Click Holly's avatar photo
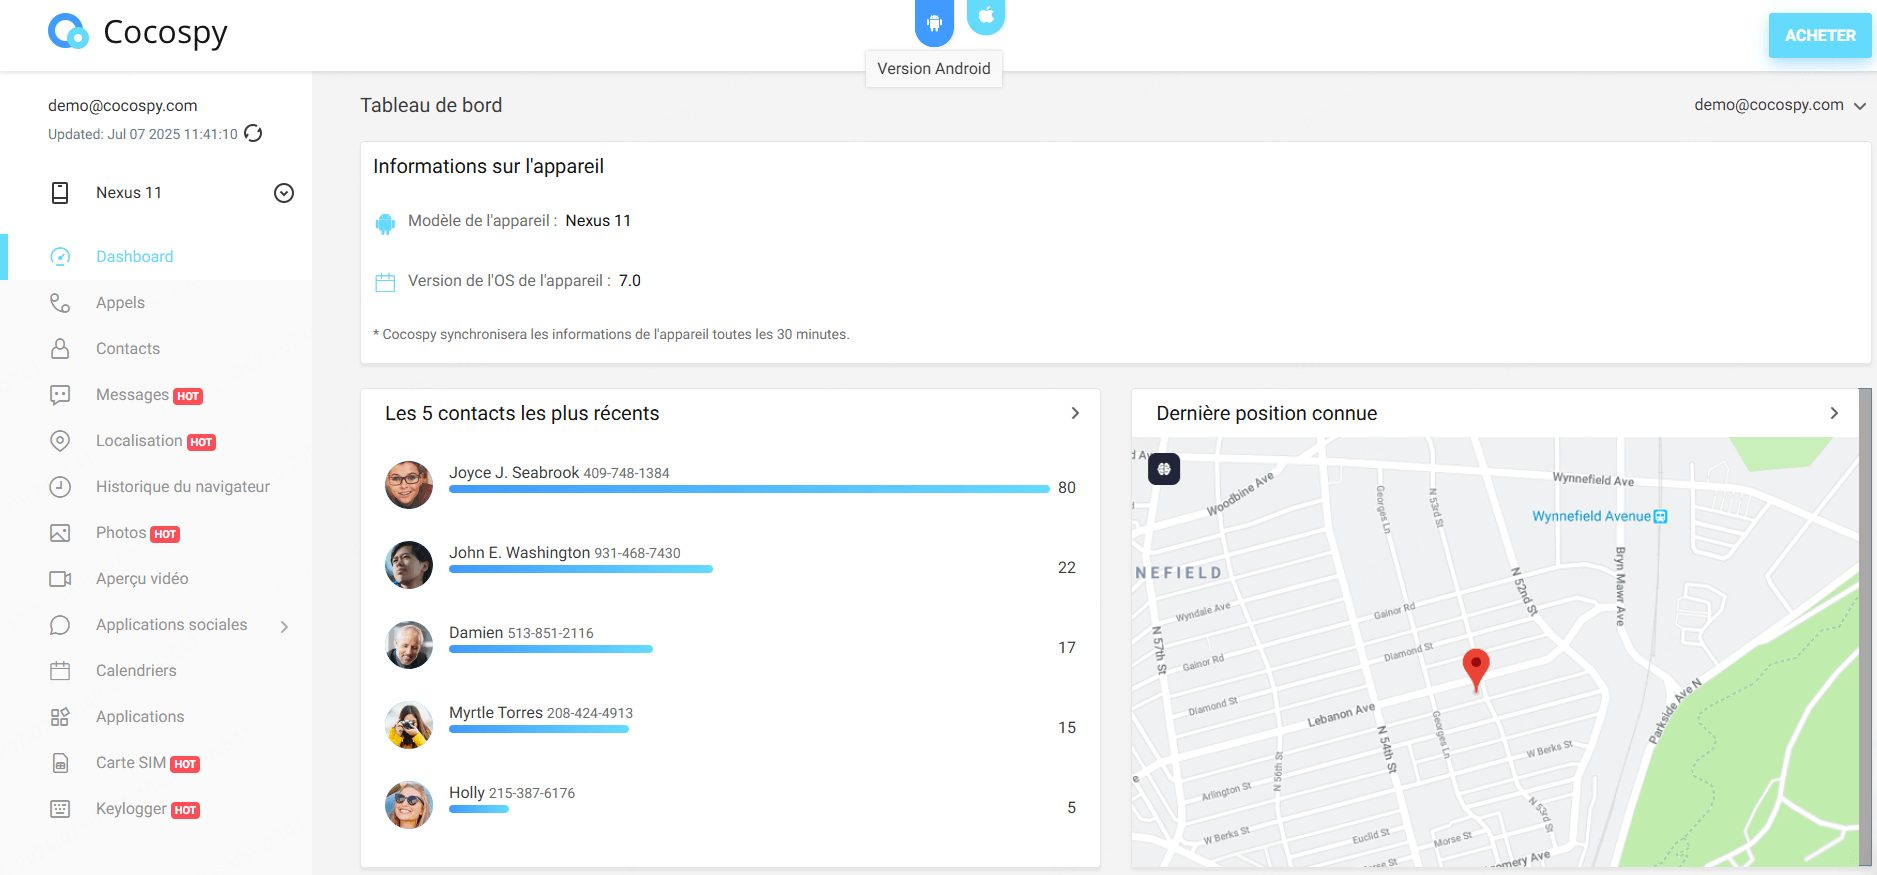The height and width of the screenshot is (875, 1877). click(409, 805)
